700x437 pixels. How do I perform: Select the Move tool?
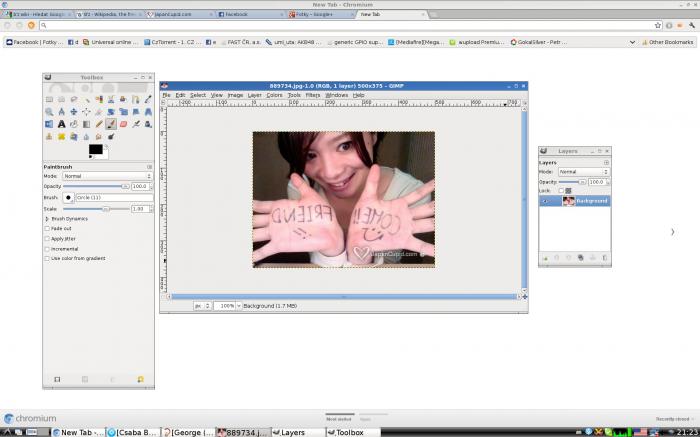(74, 112)
